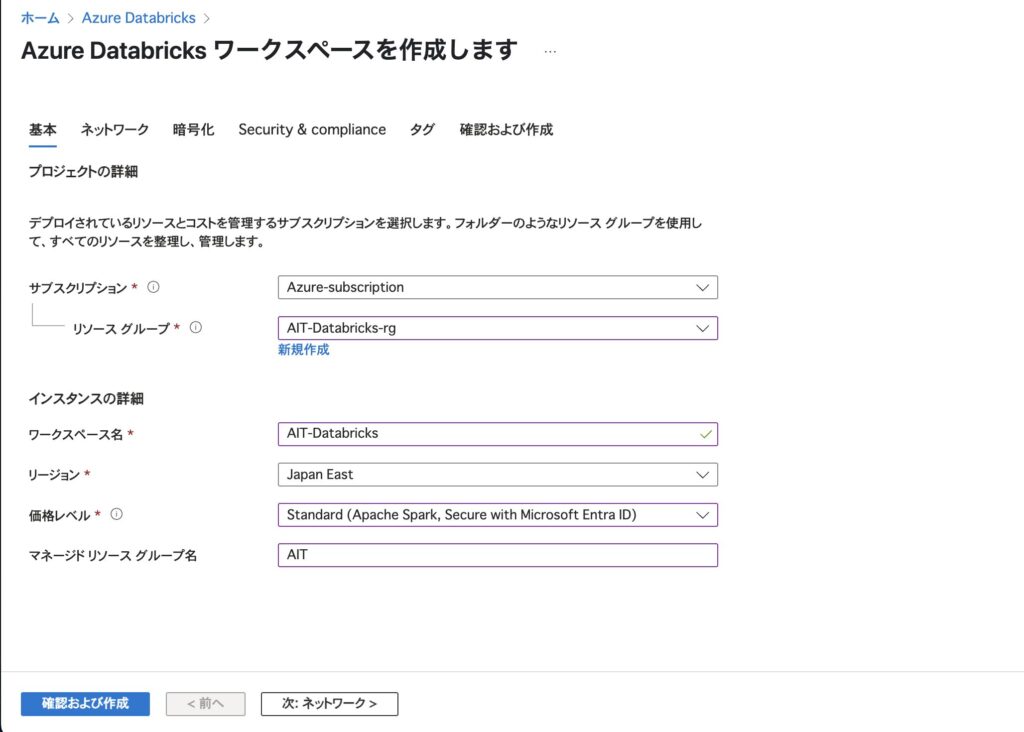Click the リージョン label
Image resolution: width=1024 pixels, height=732 pixels.
[54, 475]
